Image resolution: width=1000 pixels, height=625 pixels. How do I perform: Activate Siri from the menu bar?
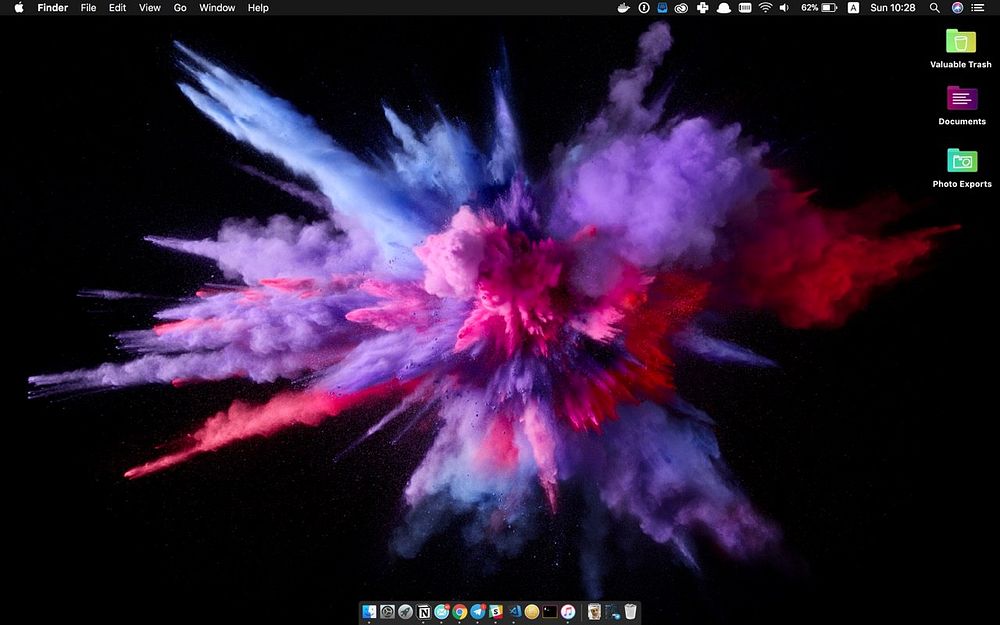point(957,8)
